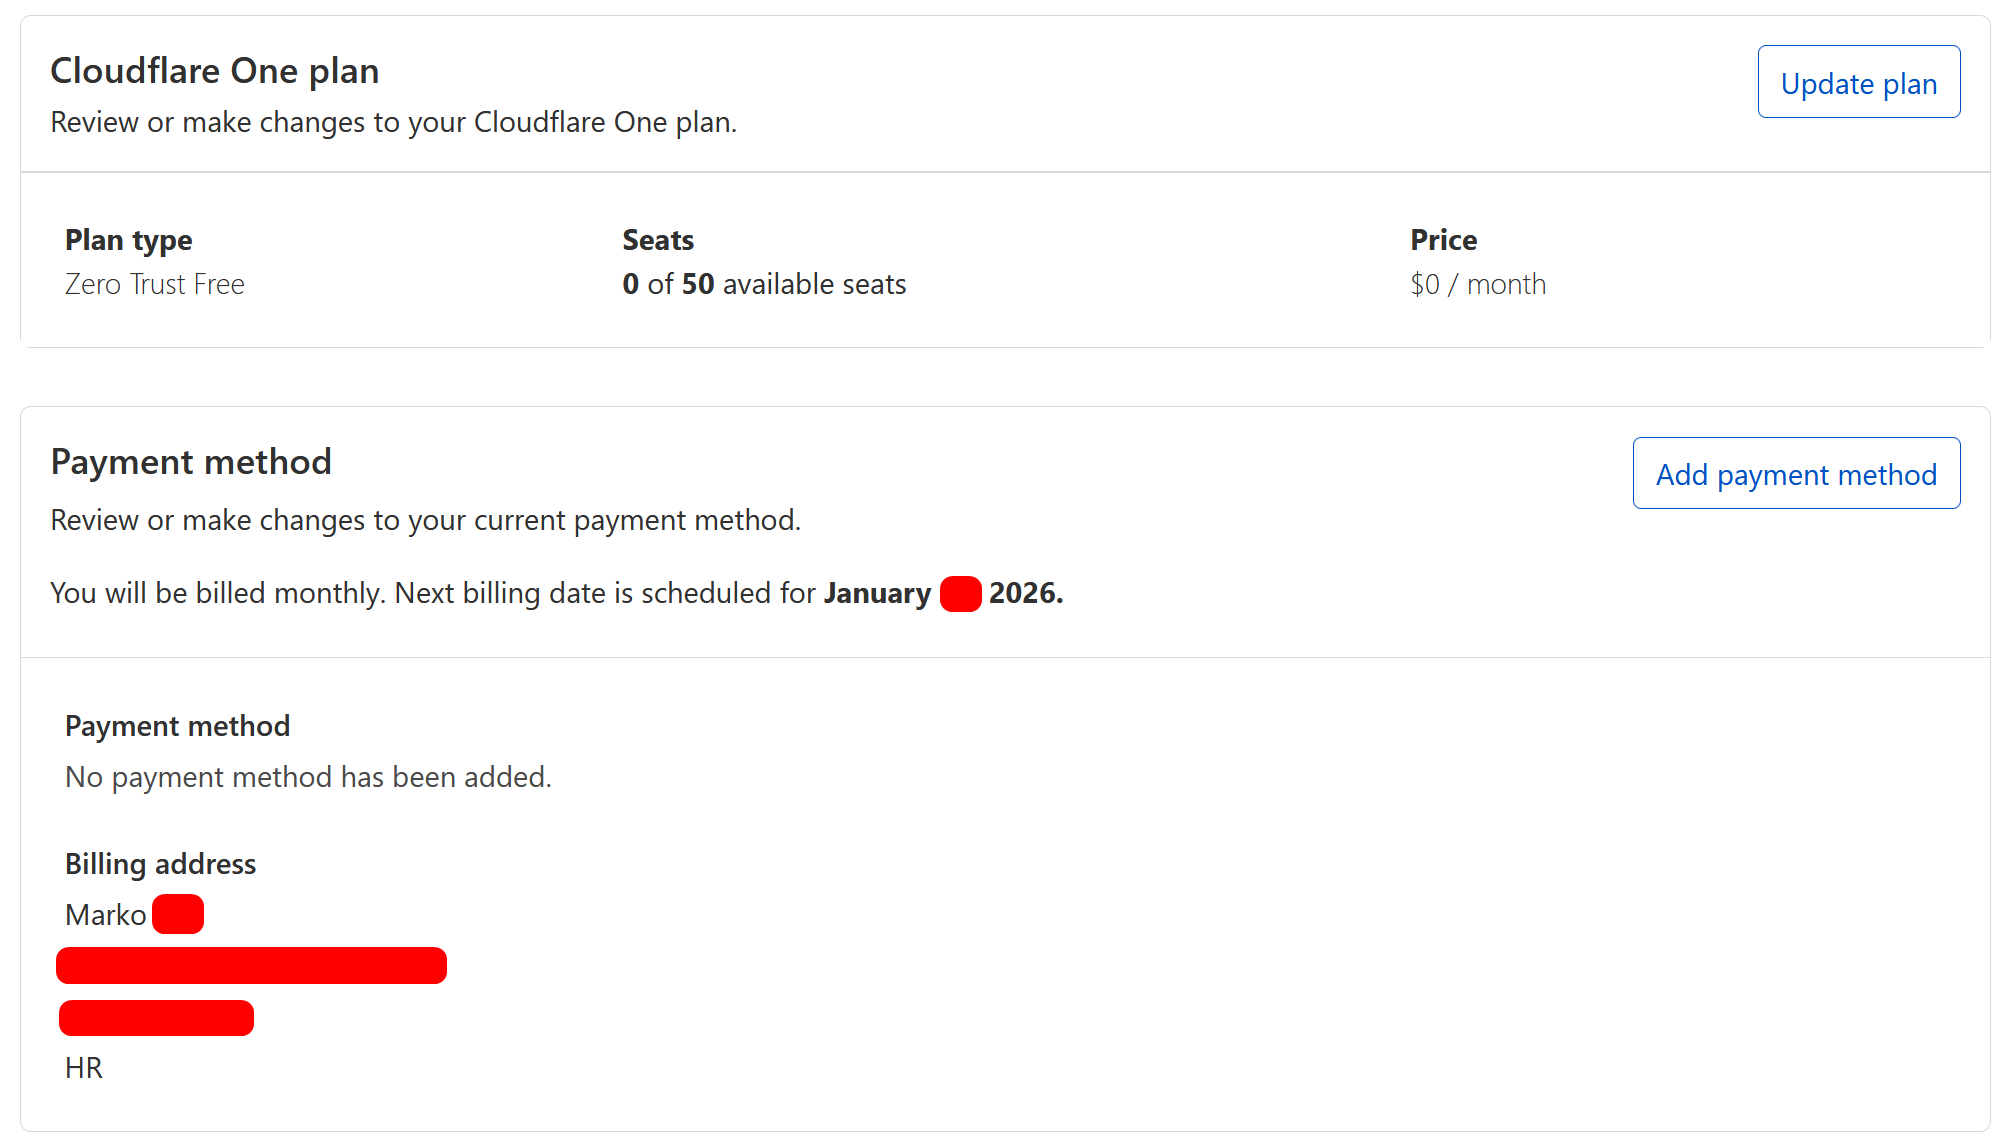Click the review current payment method description

point(425,520)
